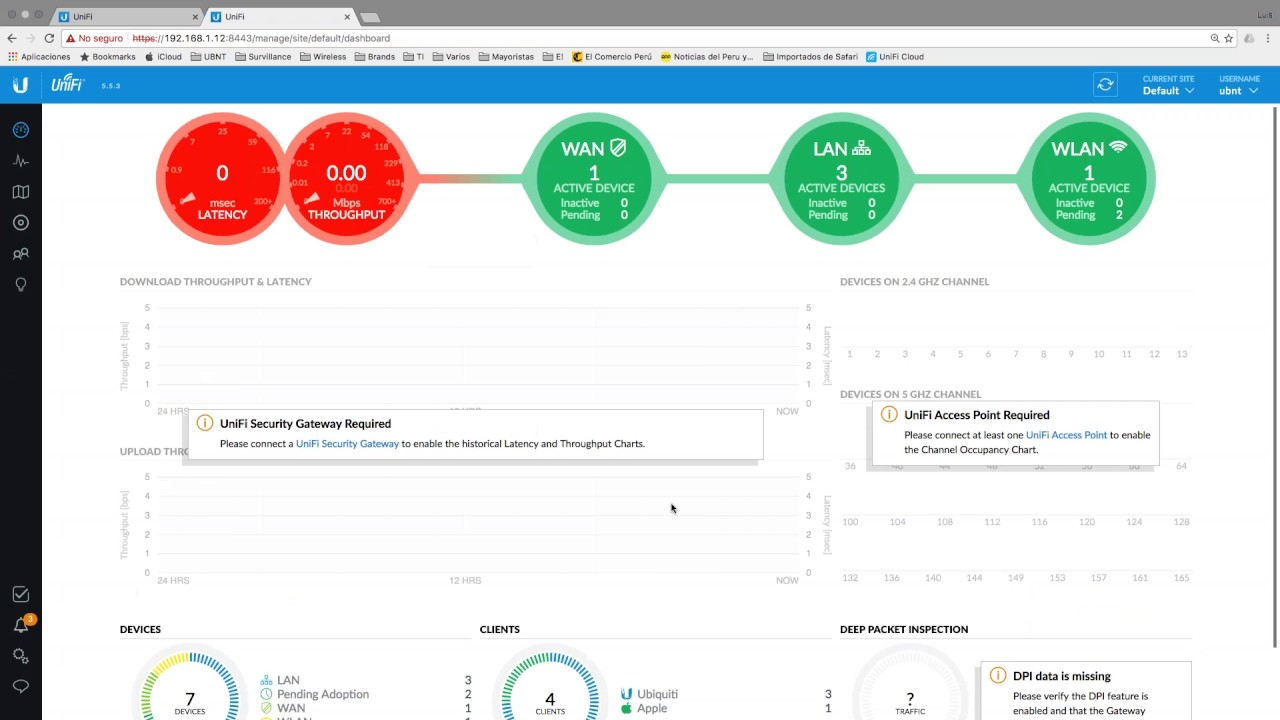The height and width of the screenshot is (720, 1280).
Task: Open the Noticias del Peru bookmark
Action: (x=707, y=57)
